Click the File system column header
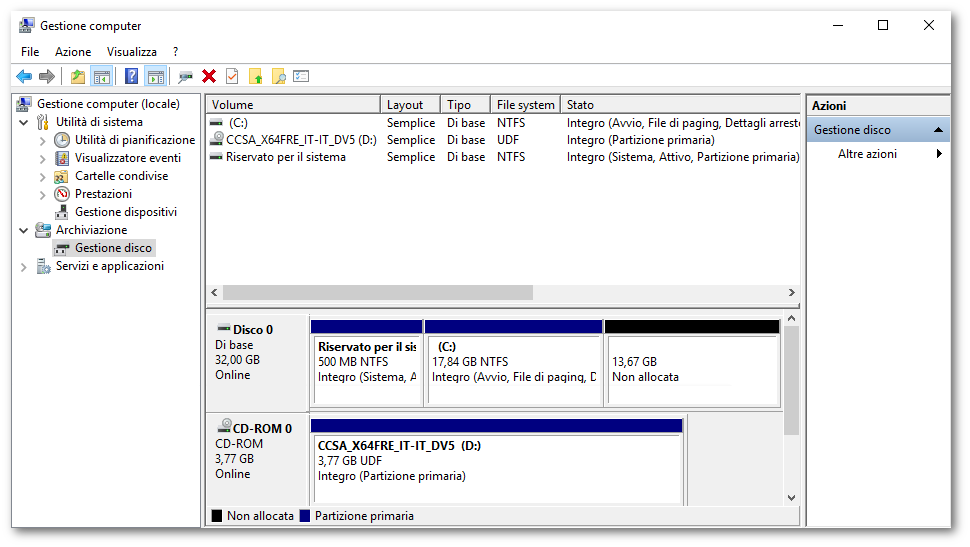 pos(525,105)
